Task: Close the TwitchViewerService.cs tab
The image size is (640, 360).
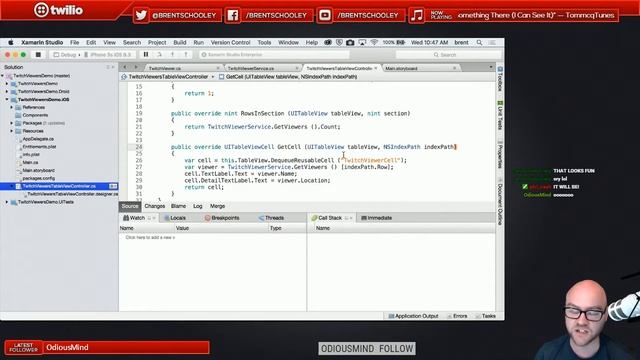Action: tap(297, 68)
